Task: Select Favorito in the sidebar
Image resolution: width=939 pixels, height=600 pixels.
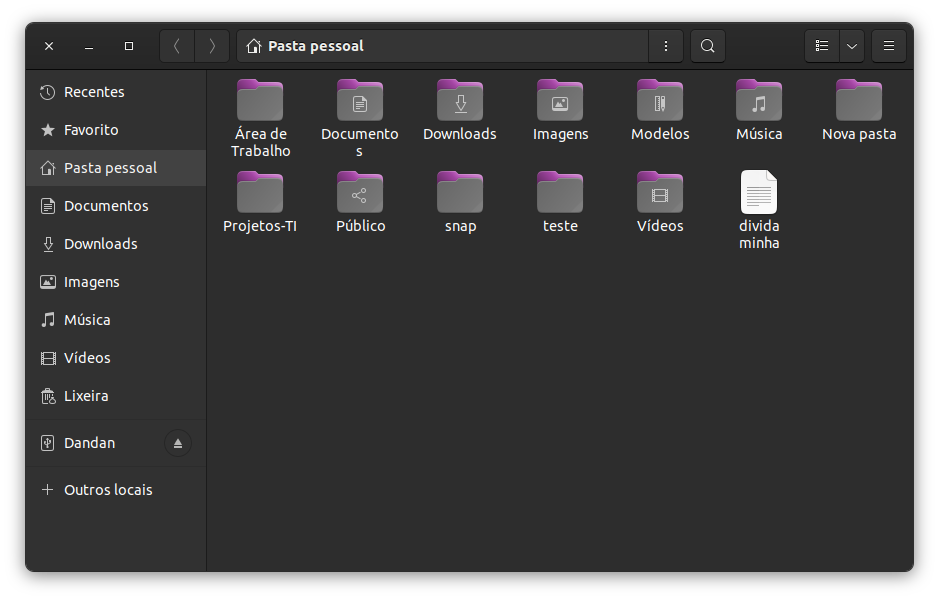Action: pyautogui.click(x=91, y=130)
